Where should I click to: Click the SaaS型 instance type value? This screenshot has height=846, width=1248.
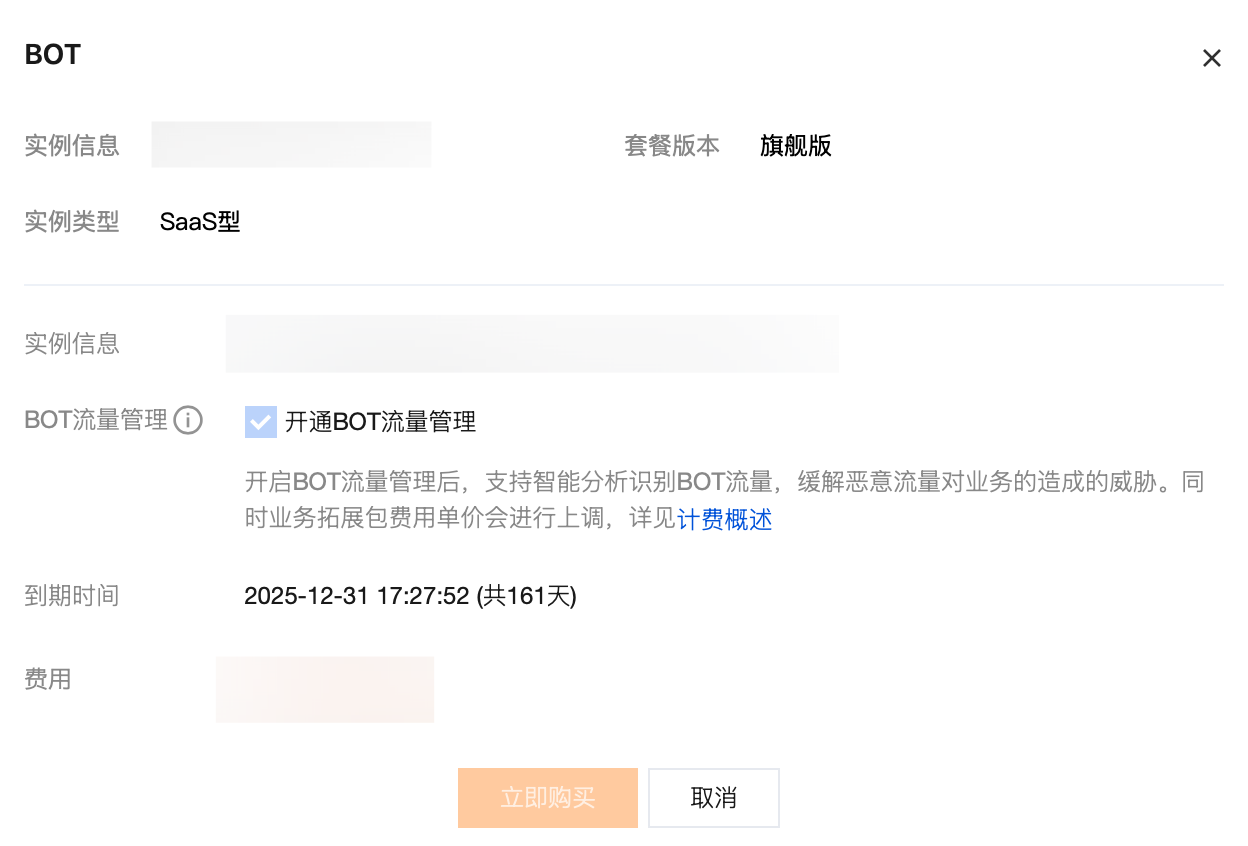pos(200,221)
